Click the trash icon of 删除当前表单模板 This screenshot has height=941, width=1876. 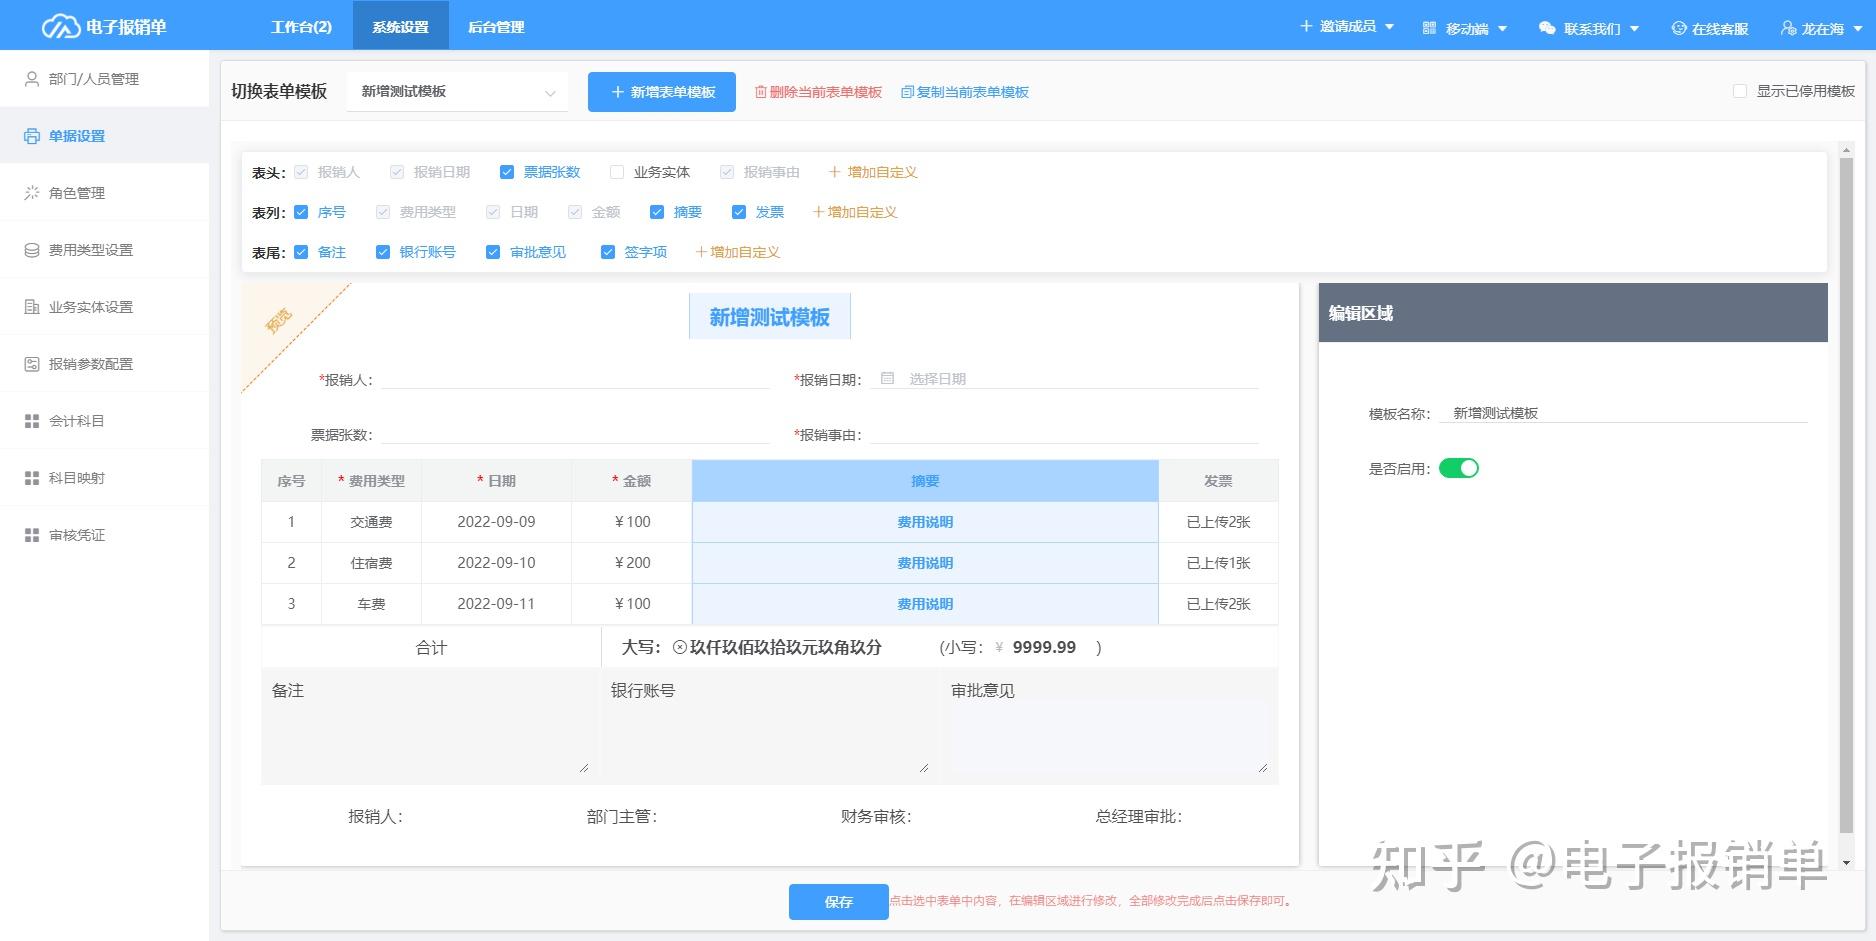click(761, 92)
